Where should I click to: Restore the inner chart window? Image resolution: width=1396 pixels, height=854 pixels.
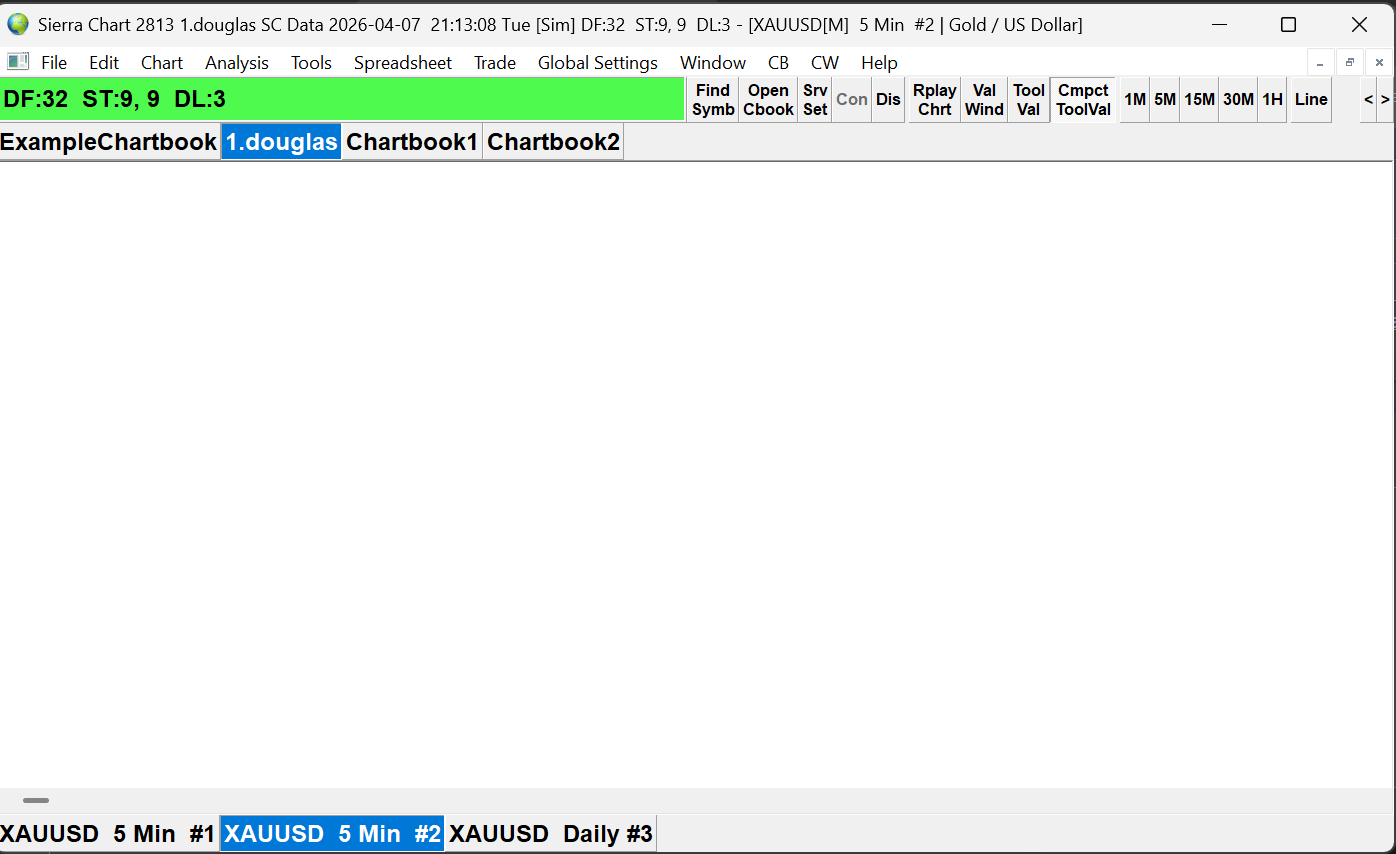(x=1350, y=63)
